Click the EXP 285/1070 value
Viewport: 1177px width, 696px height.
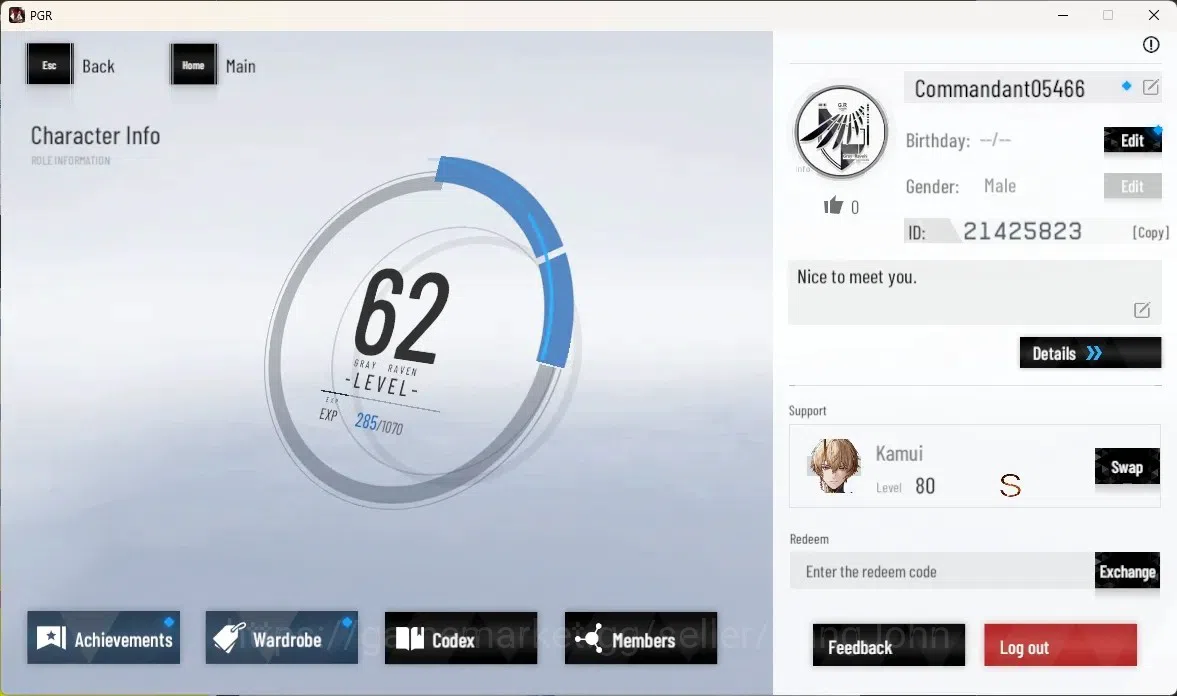click(378, 423)
